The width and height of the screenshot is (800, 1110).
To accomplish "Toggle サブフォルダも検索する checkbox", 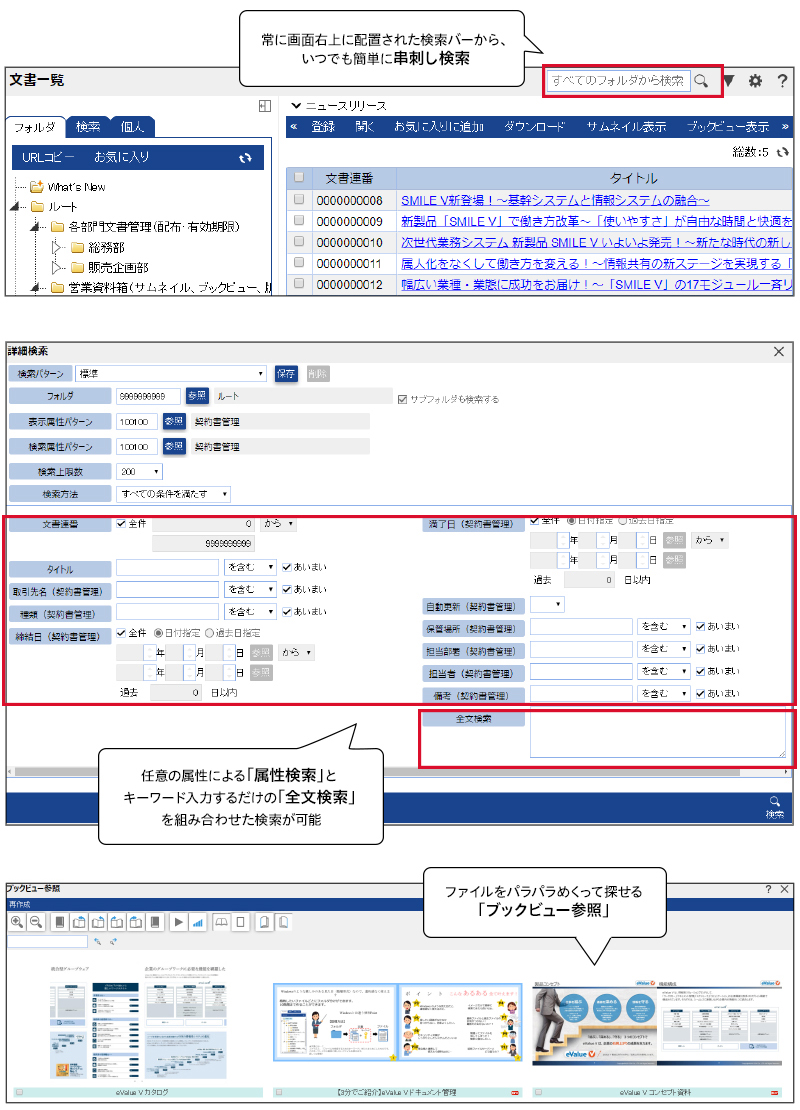I will tap(403, 399).
